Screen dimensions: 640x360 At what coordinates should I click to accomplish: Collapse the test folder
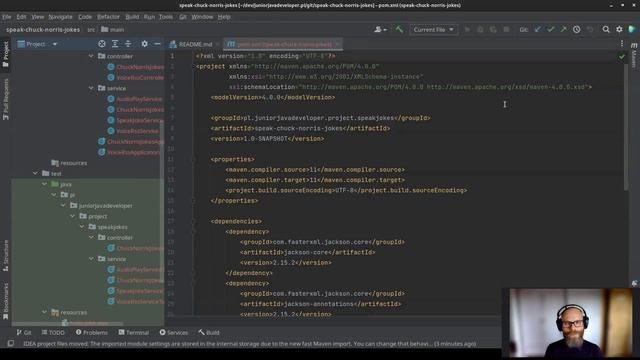(35, 173)
